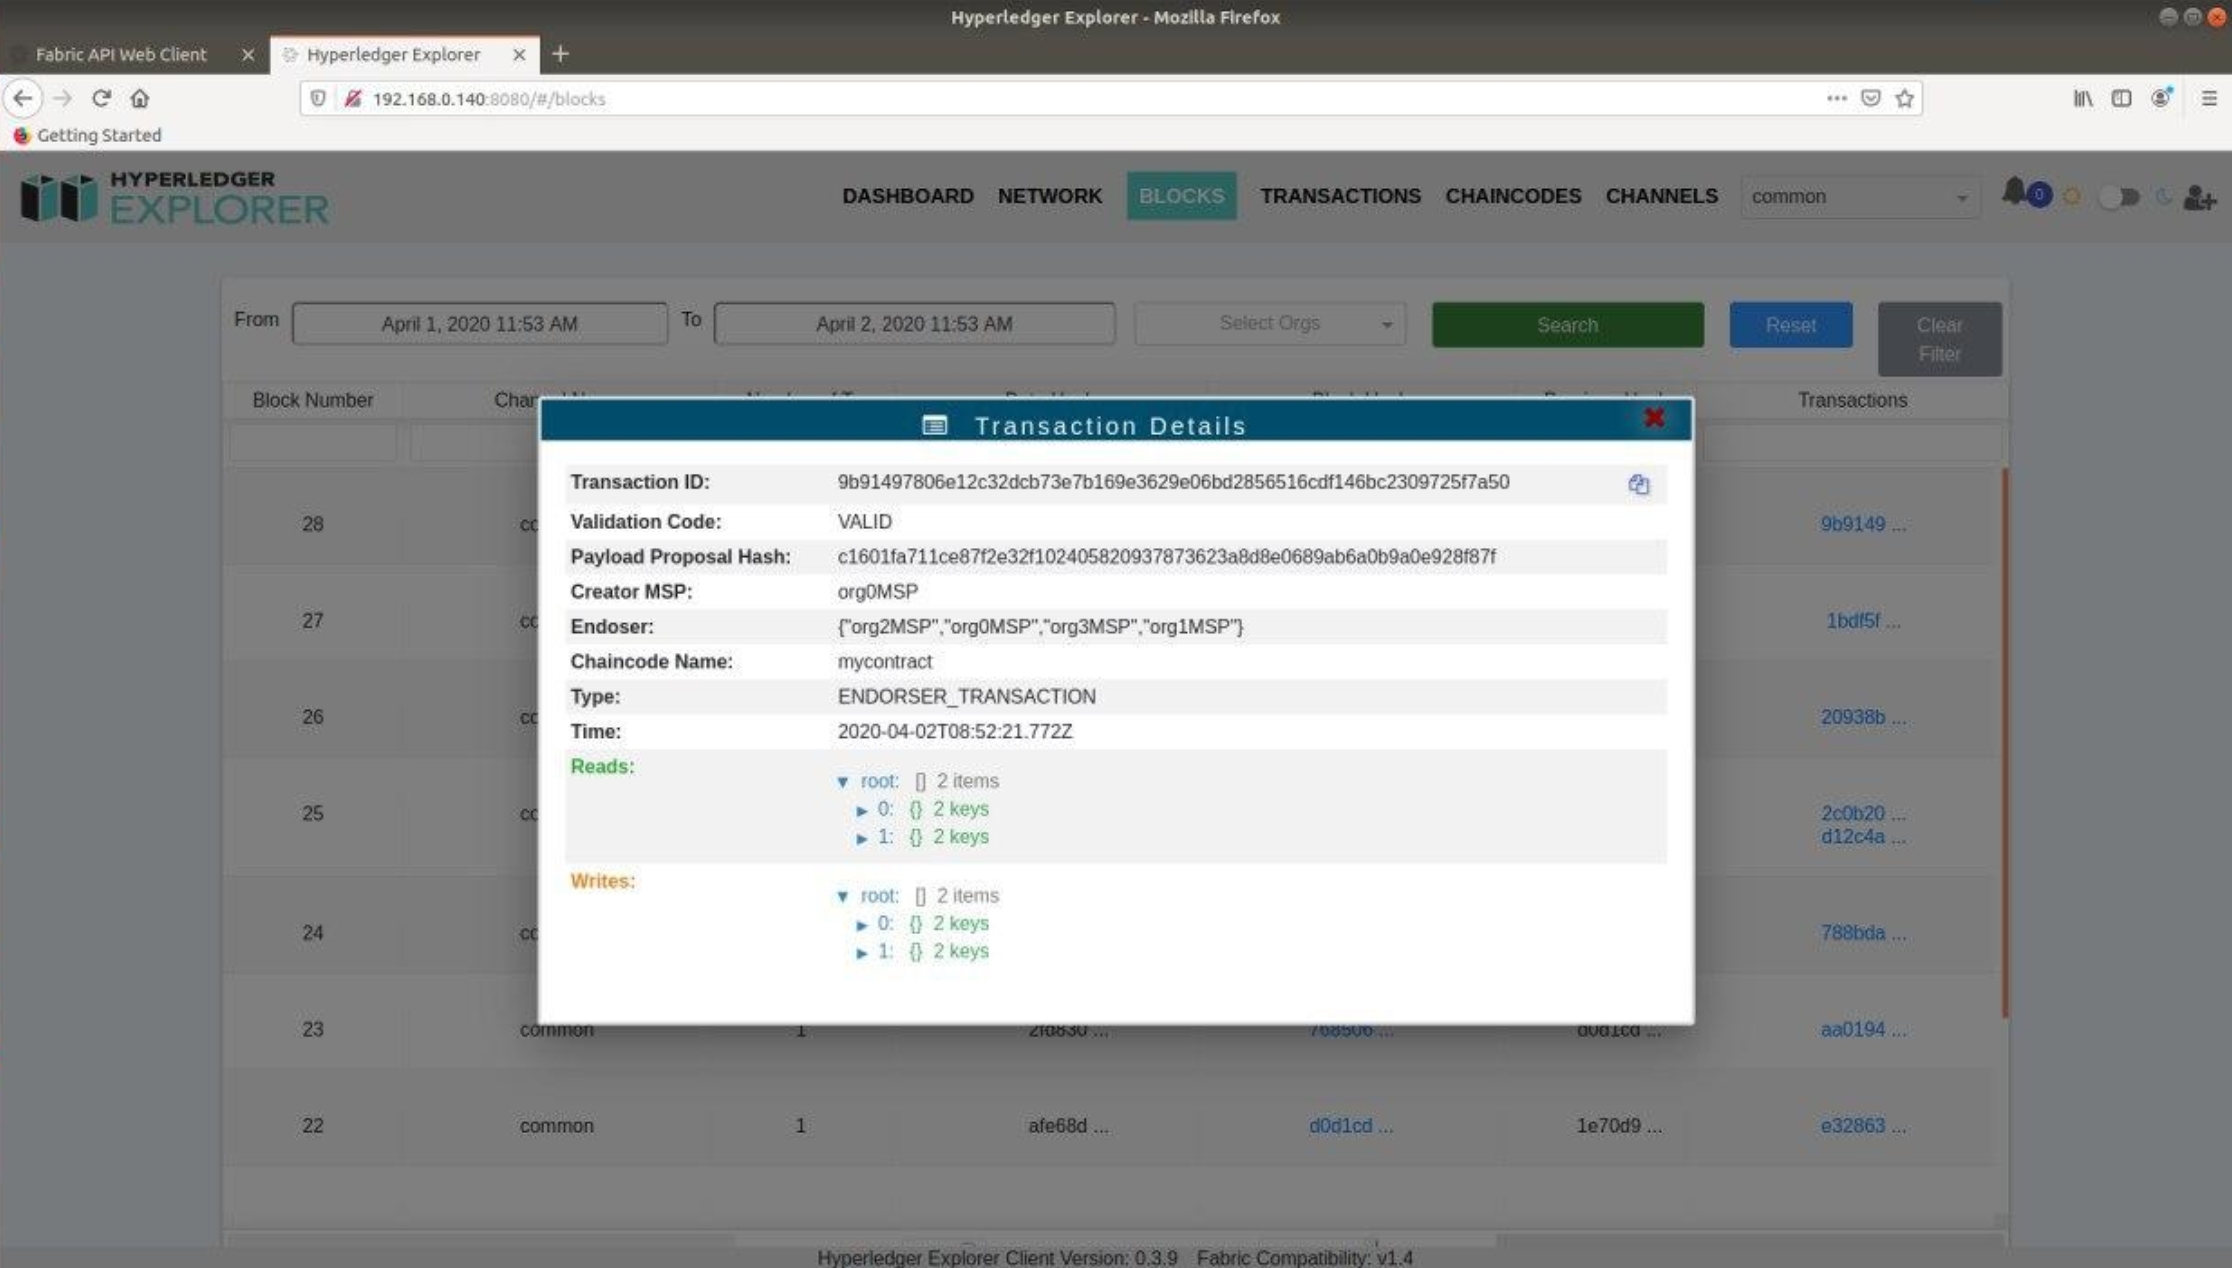Expand item 1 under Writes
The image size is (2232, 1268).
862,953
